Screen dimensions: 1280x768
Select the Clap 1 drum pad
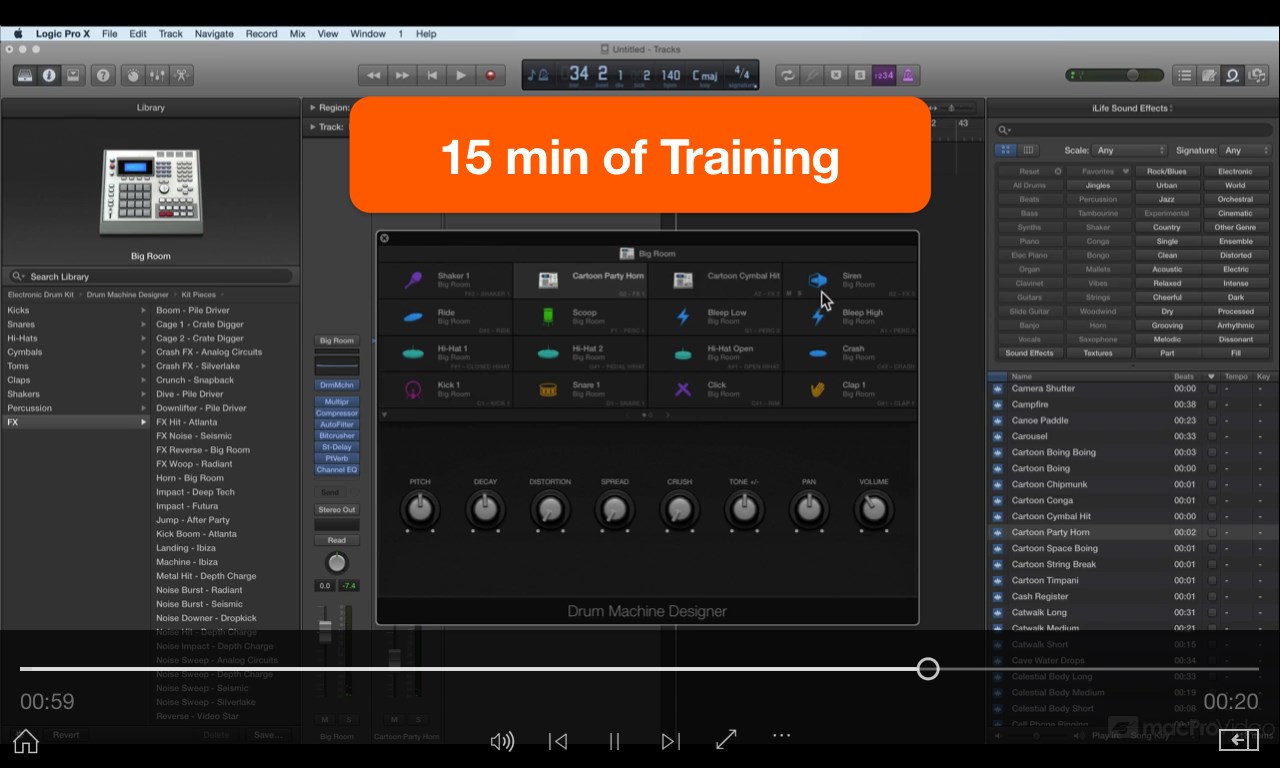pyautogui.click(x=851, y=389)
